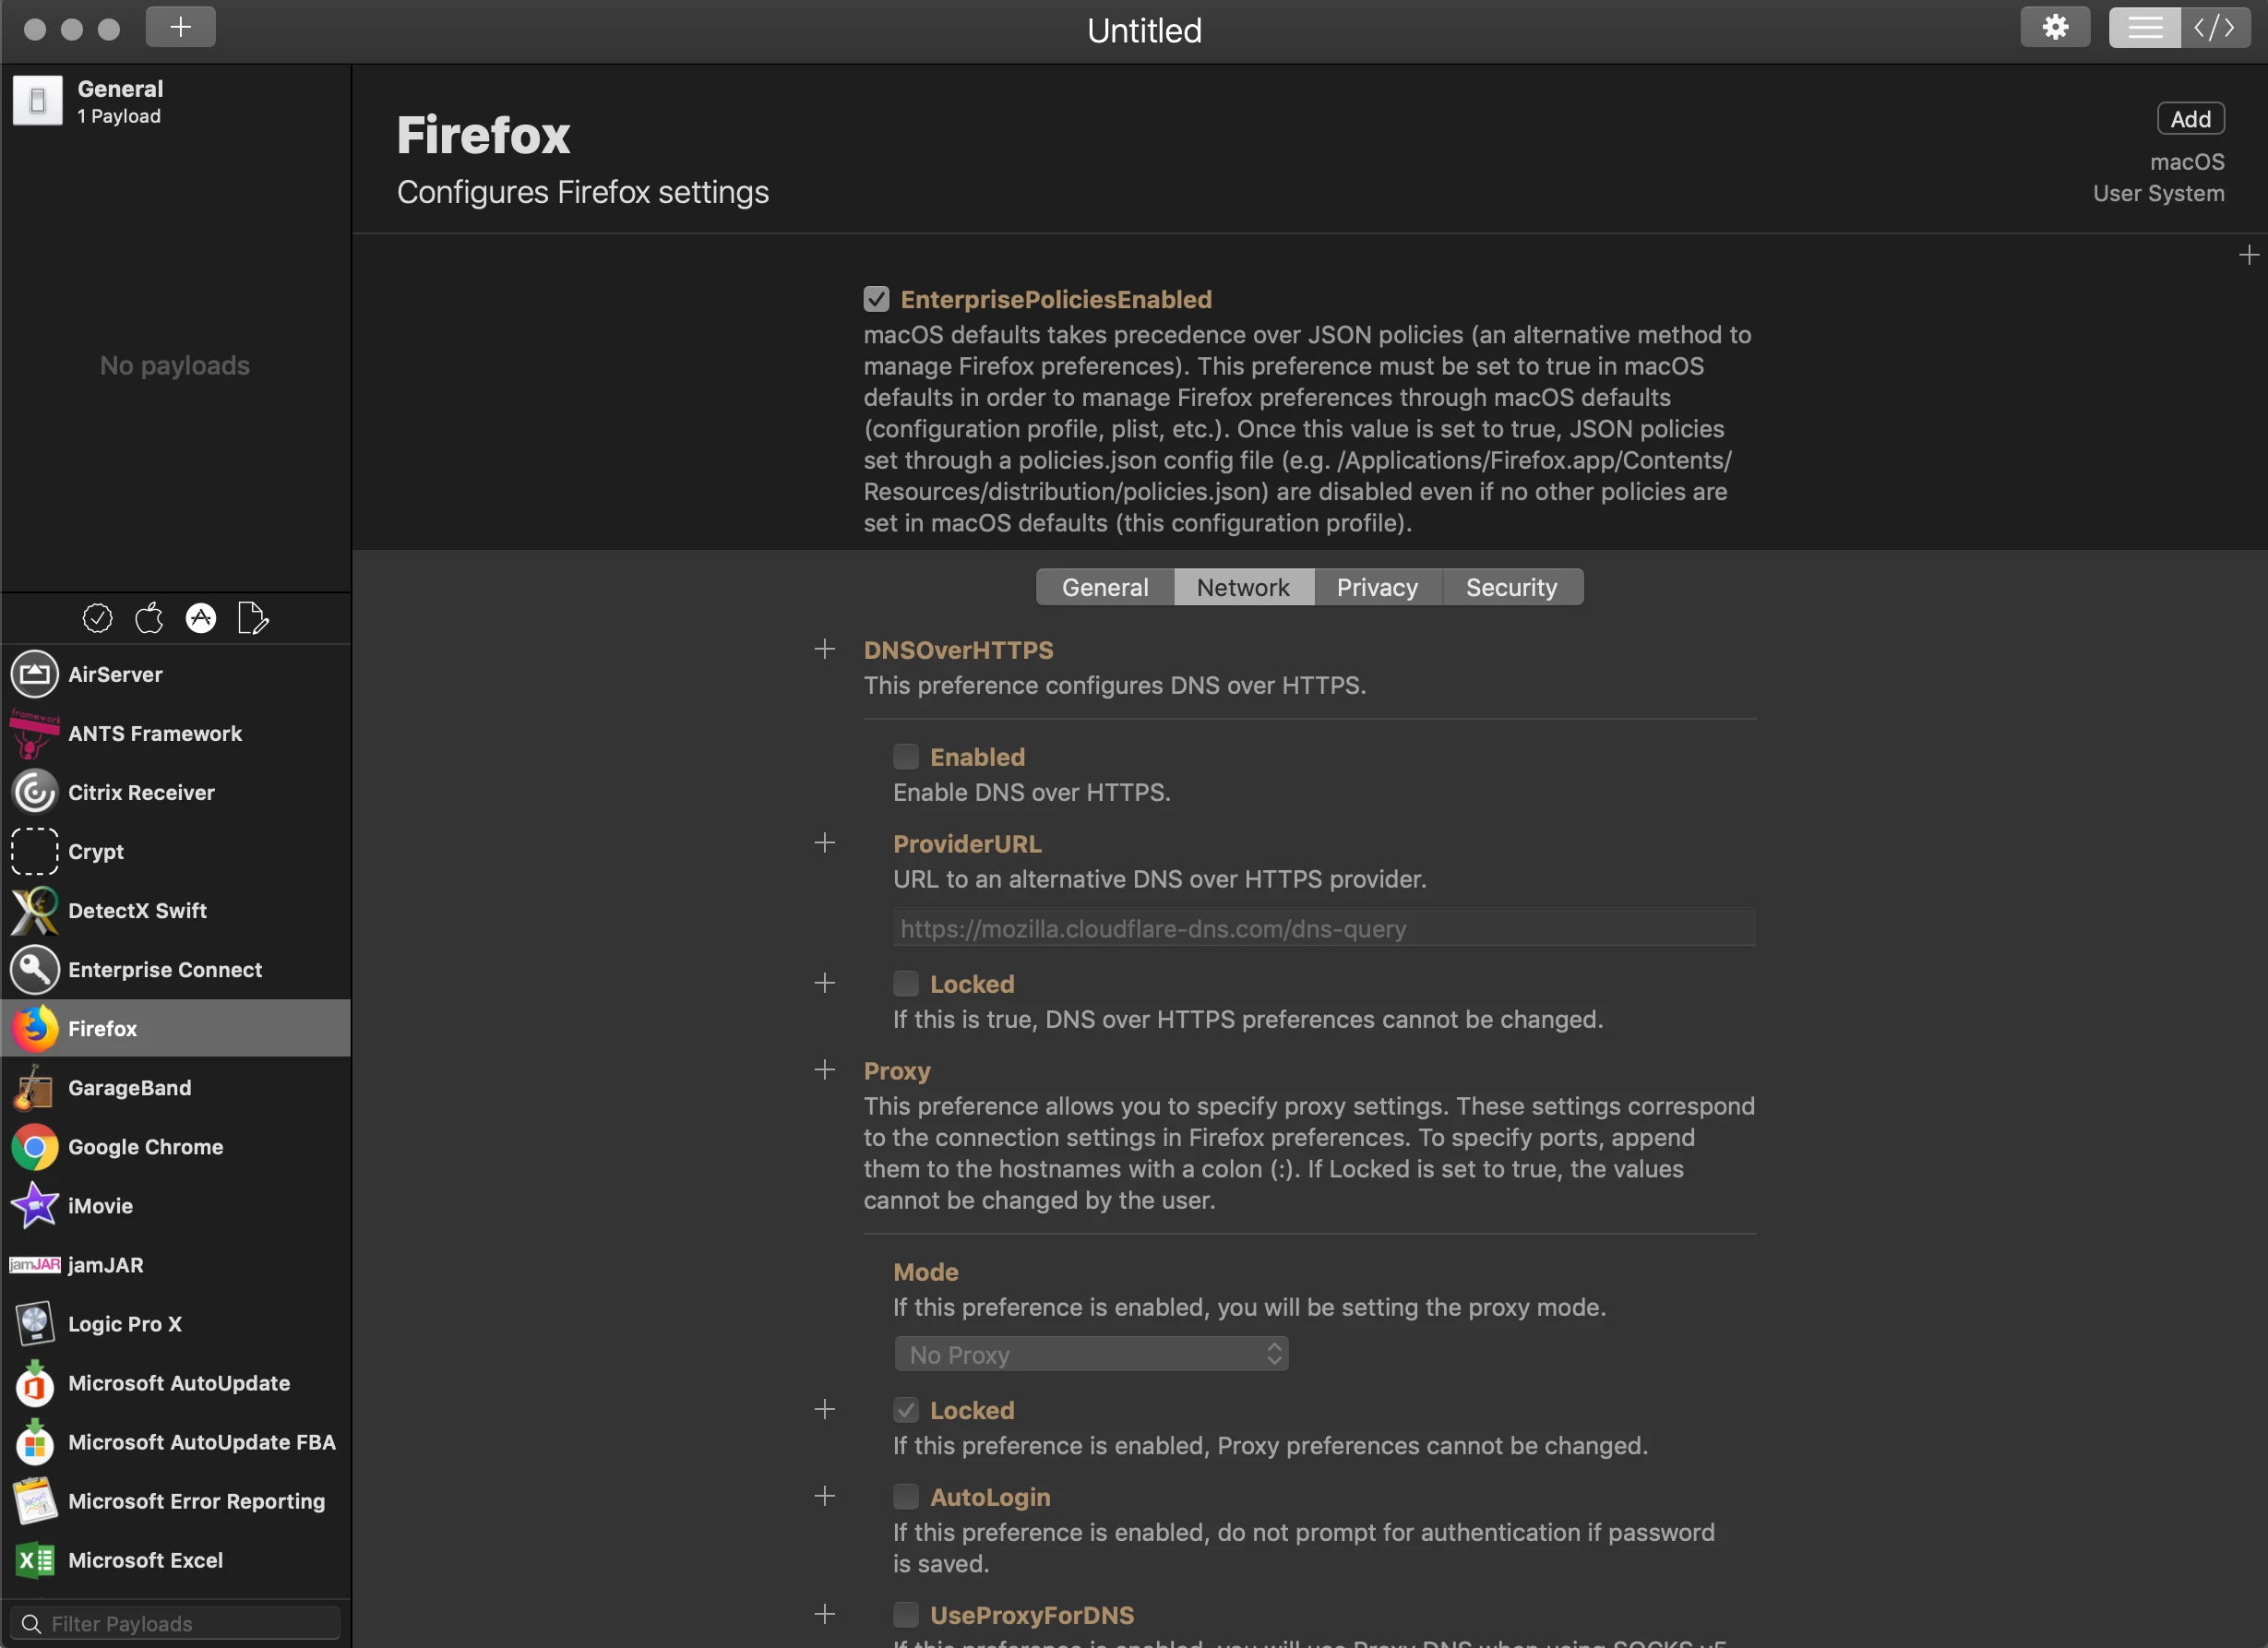Click the Proxy key title
The height and width of the screenshot is (1648, 2268).
coord(897,1071)
